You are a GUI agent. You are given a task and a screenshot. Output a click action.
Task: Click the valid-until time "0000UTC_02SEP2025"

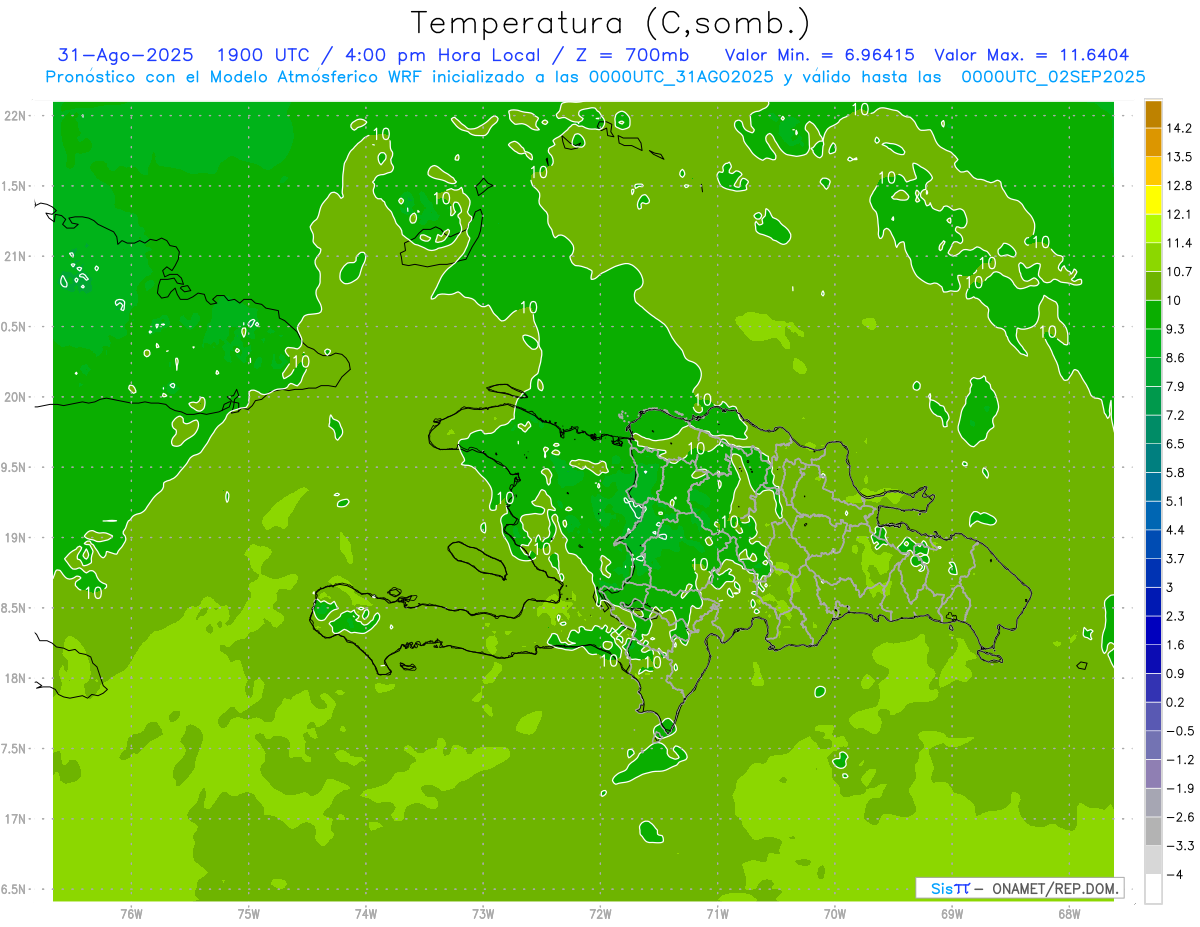[1053, 76]
